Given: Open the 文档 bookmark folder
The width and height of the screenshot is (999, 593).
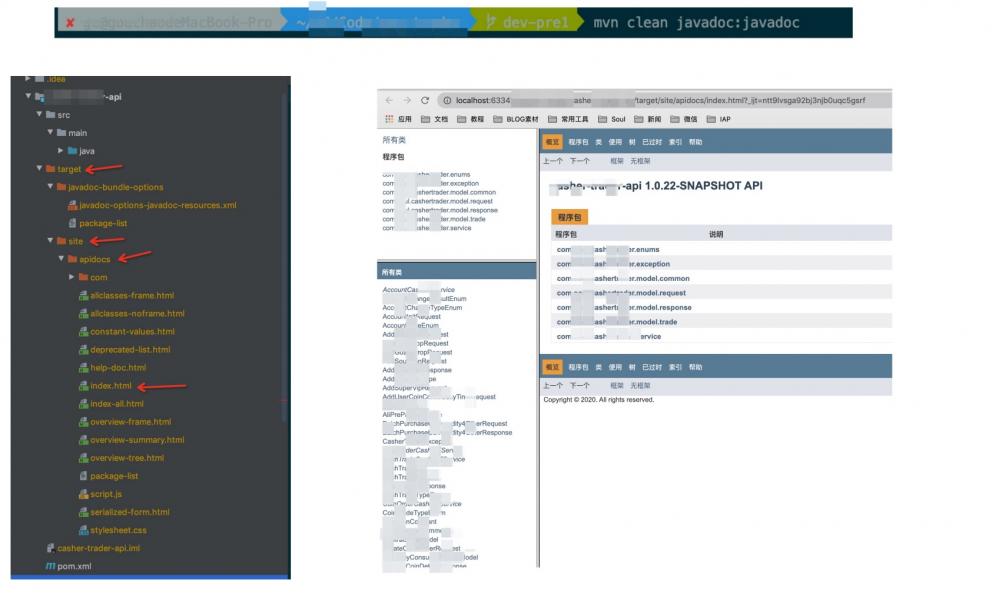Looking at the screenshot, I should point(435,119).
